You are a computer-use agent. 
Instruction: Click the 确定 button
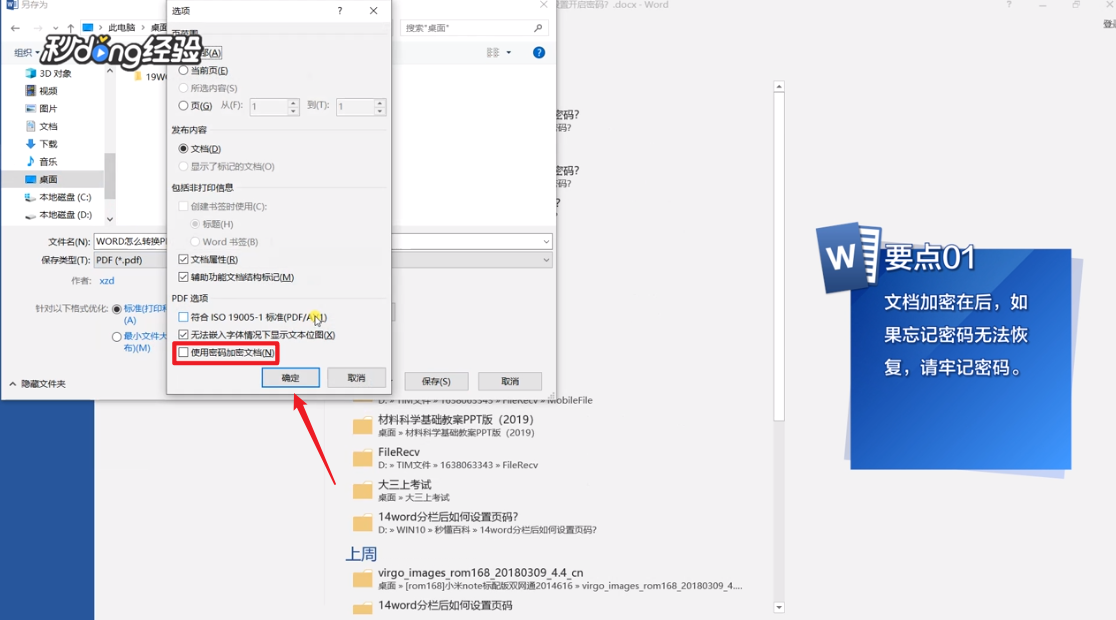[292, 377]
